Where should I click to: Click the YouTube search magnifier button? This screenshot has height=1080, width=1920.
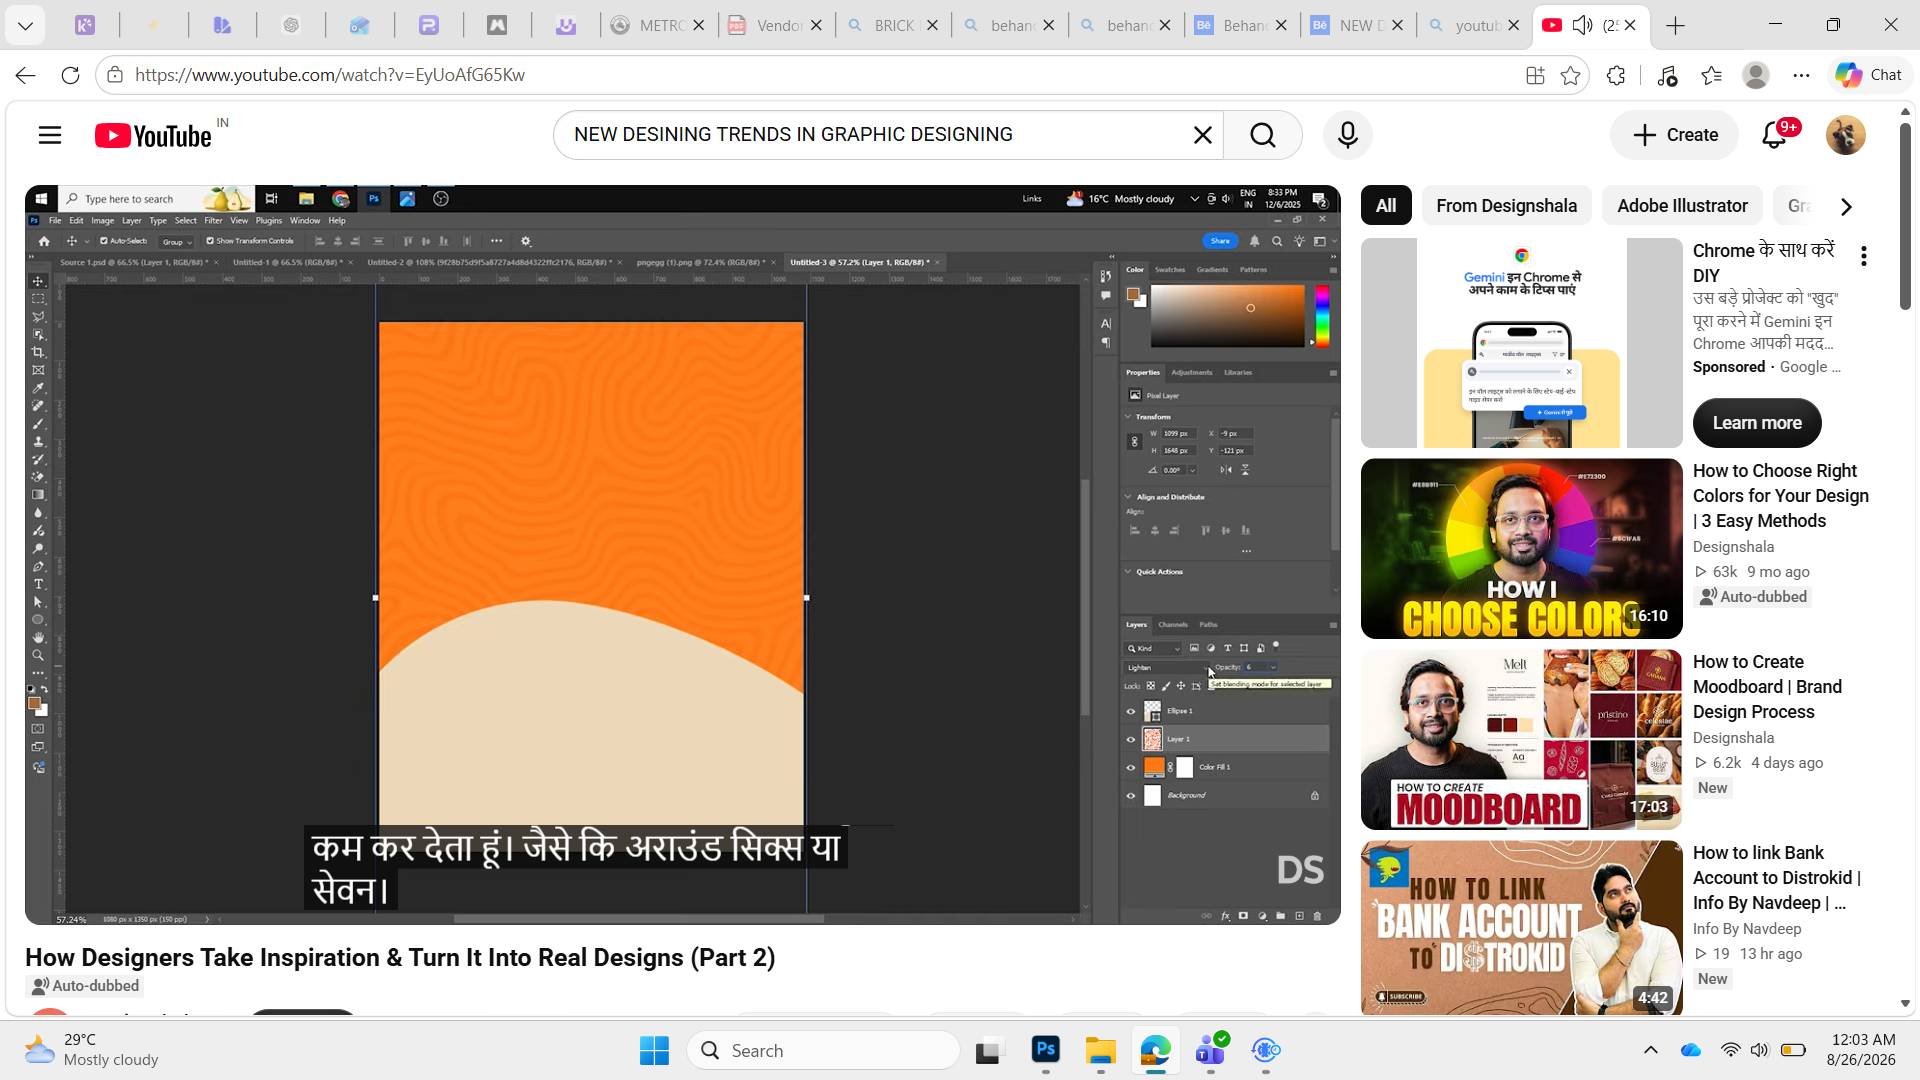(x=1263, y=135)
